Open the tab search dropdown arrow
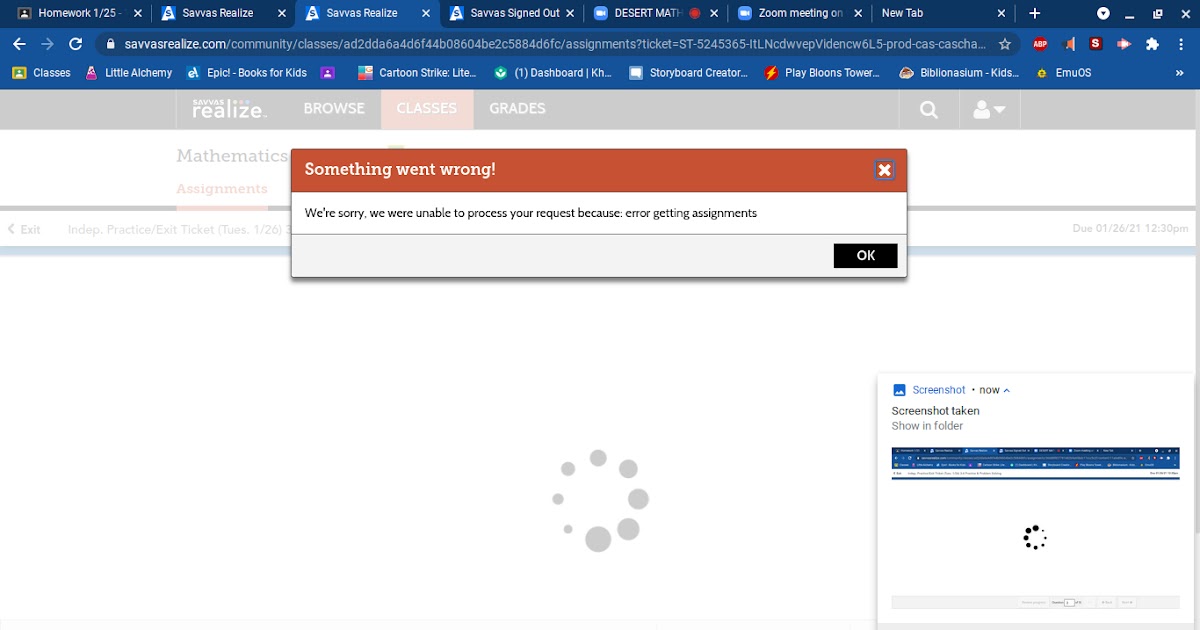1200x630 pixels. (1103, 13)
